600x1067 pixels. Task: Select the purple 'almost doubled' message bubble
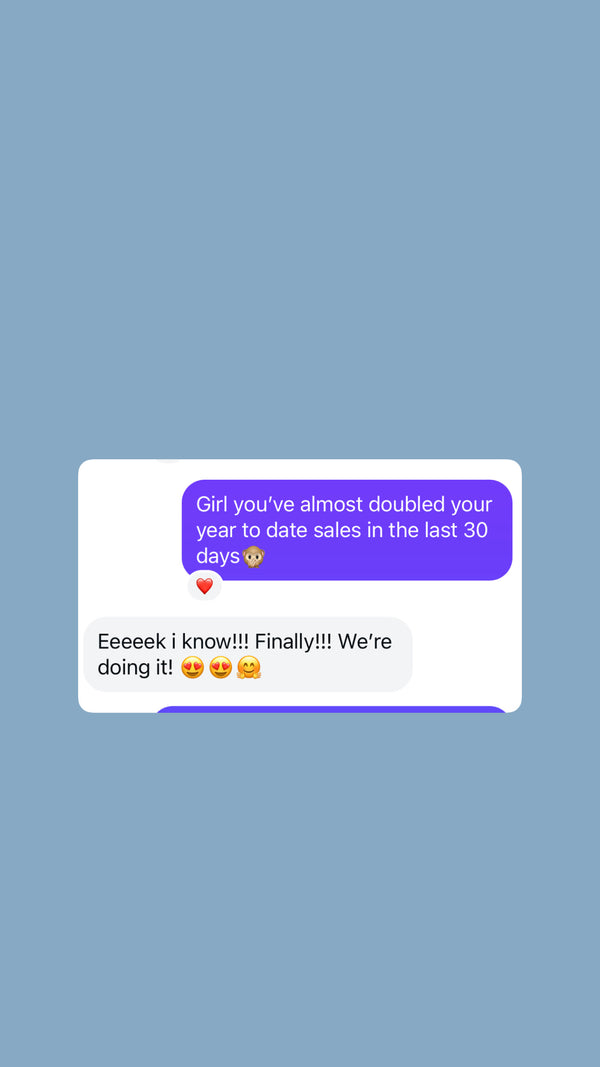(x=347, y=530)
